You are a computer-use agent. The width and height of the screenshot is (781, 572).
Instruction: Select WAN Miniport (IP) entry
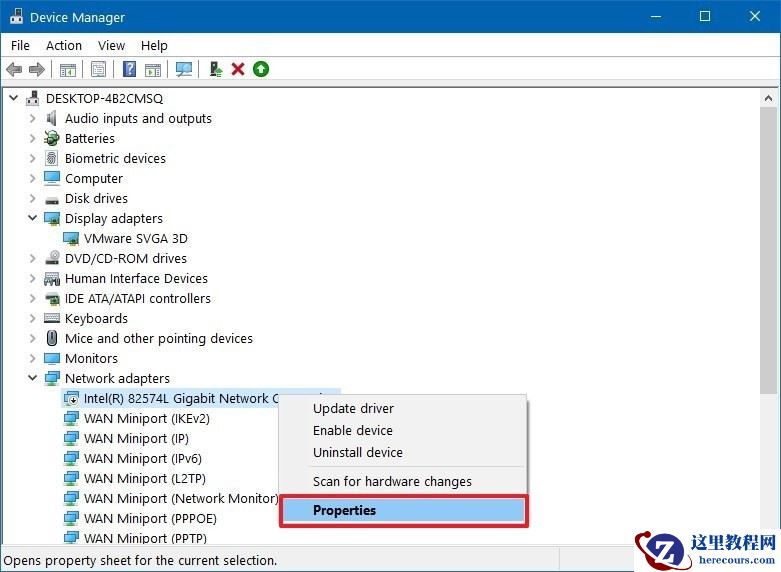click(136, 438)
